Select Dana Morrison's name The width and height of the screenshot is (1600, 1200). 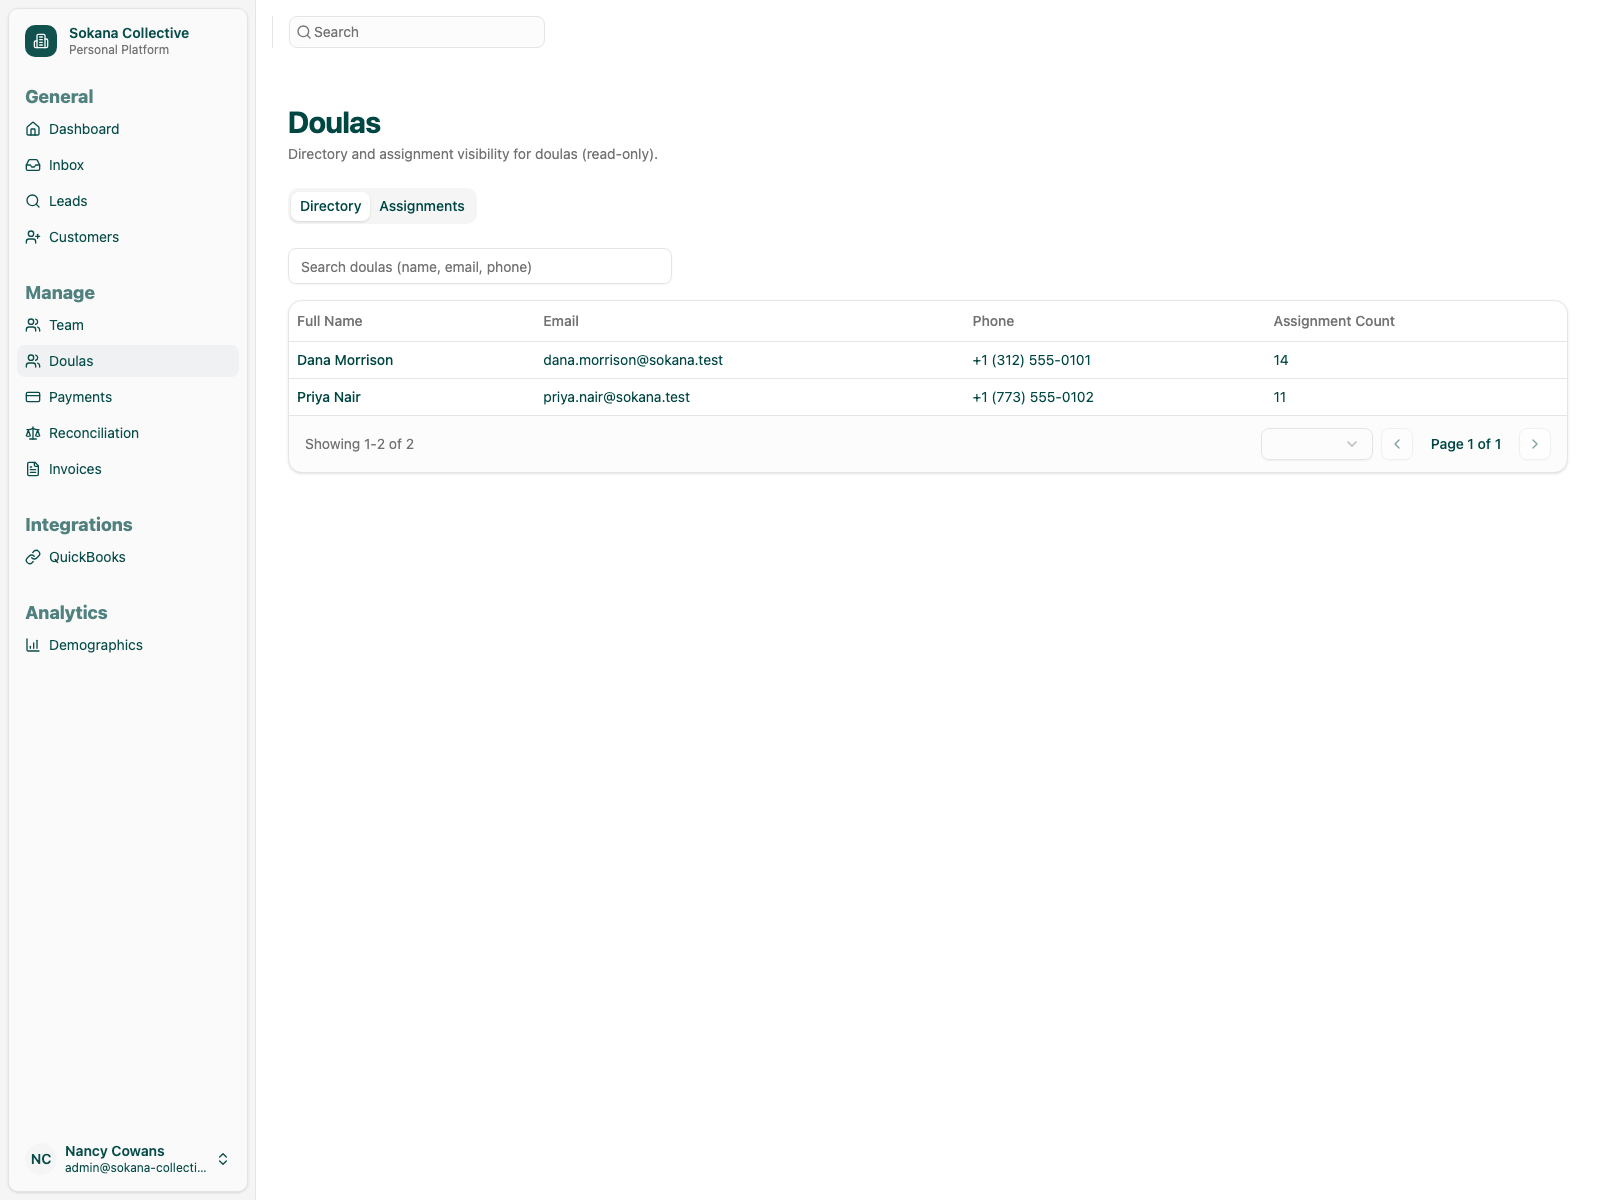(345, 360)
